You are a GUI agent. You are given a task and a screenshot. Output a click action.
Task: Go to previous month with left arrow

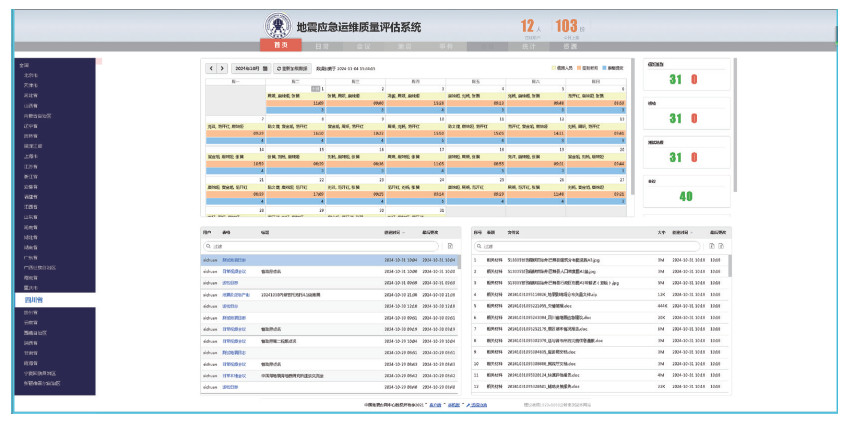click(211, 69)
